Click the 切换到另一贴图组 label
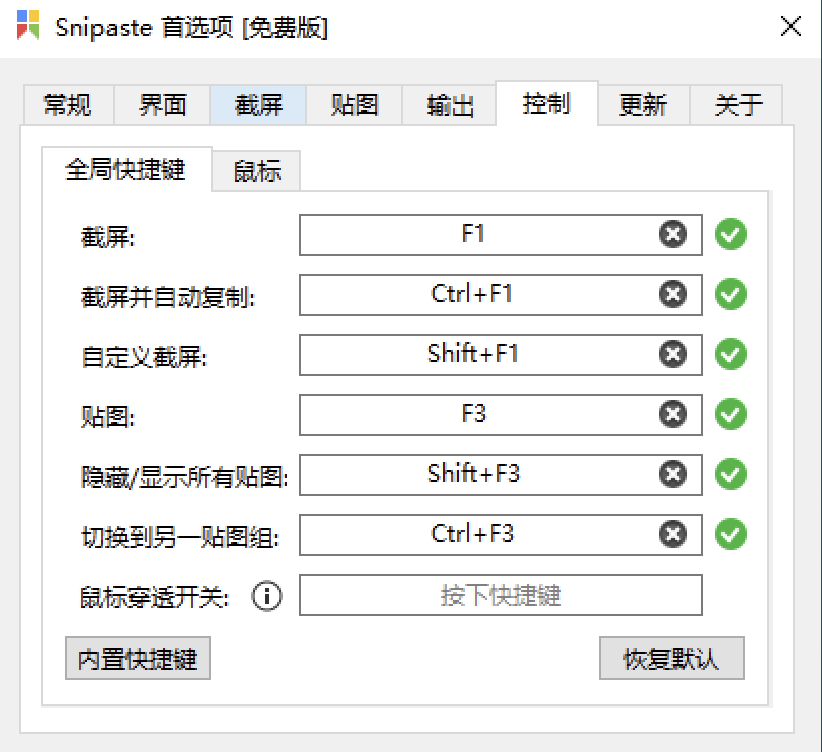This screenshot has width=822, height=752. pos(180,538)
